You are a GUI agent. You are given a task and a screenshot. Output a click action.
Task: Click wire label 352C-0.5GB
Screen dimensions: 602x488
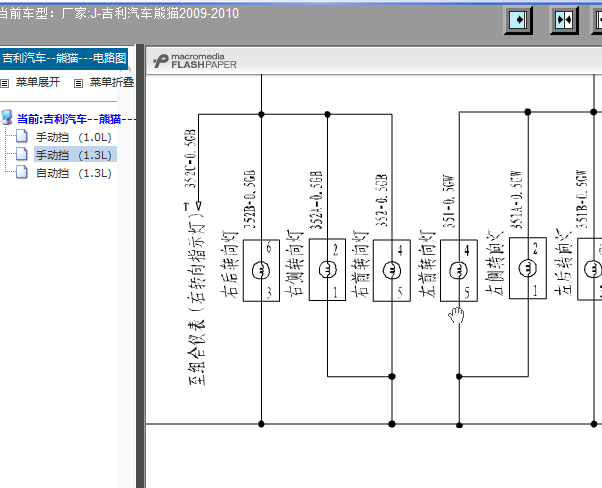pyautogui.click(x=190, y=158)
